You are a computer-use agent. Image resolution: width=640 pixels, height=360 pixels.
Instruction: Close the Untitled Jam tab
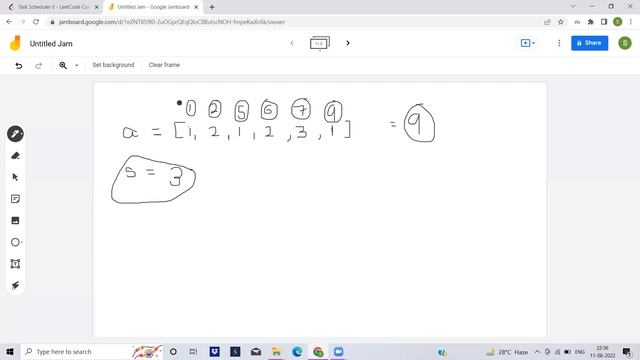click(196, 7)
